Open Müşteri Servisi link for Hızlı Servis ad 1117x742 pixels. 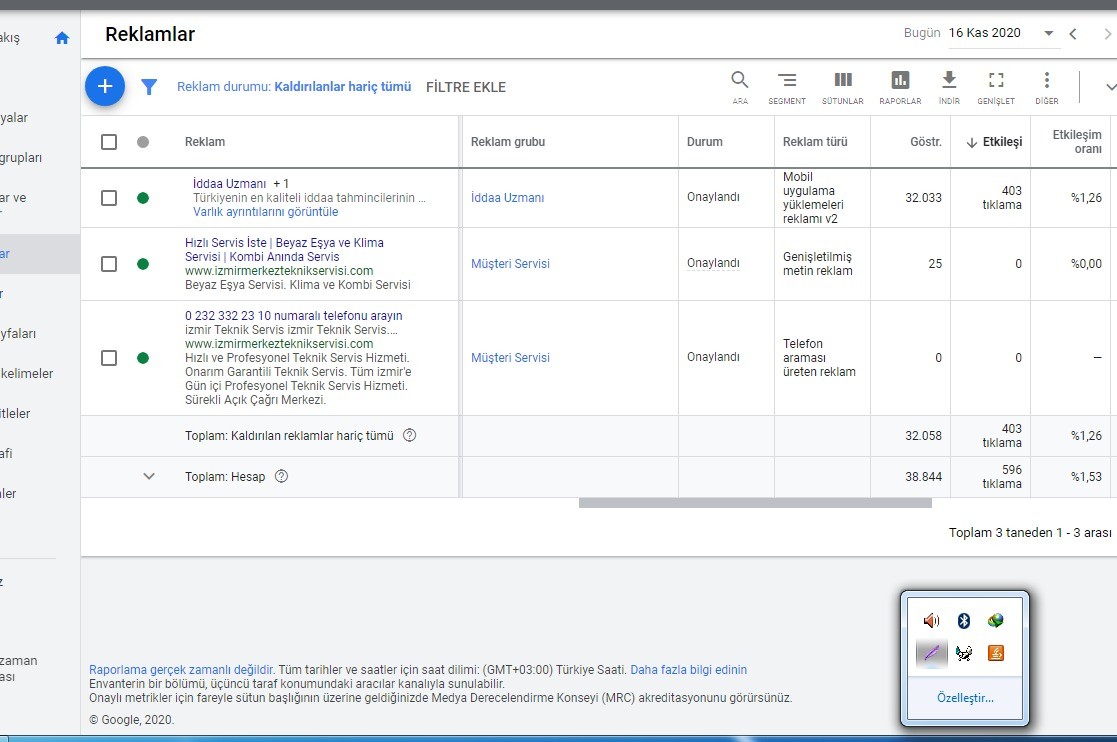pyautogui.click(x=510, y=263)
